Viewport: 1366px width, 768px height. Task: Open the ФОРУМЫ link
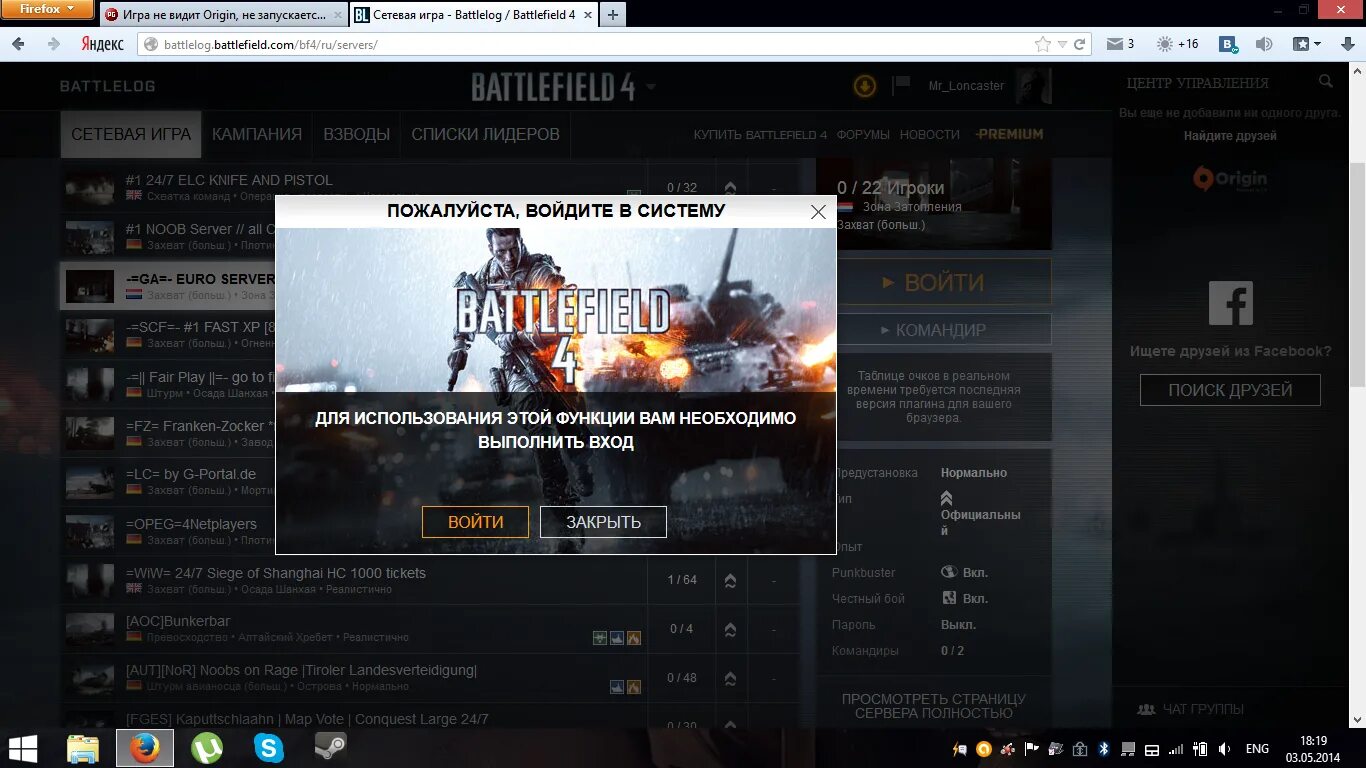click(x=863, y=135)
